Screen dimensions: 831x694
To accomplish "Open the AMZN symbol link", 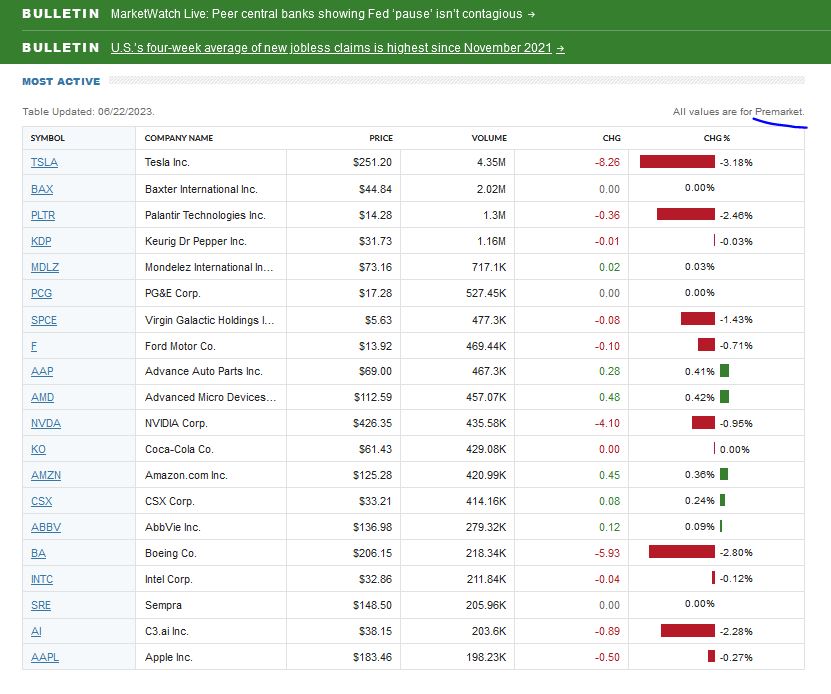I will pos(46,475).
